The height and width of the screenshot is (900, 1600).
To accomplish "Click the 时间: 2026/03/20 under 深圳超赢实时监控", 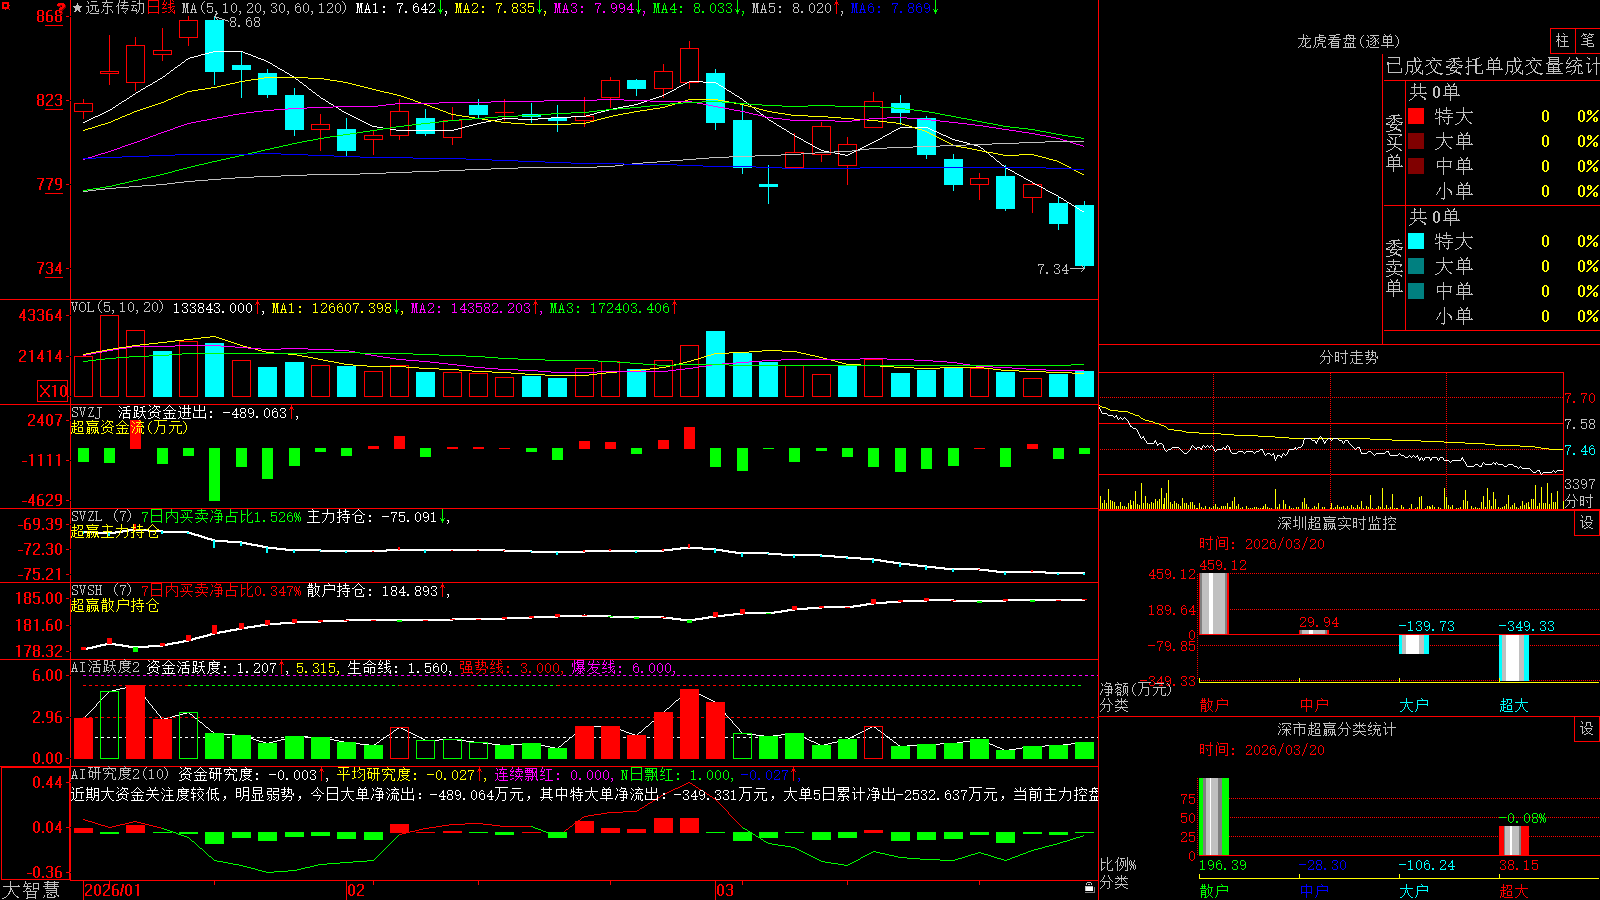I will click(1262, 544).
